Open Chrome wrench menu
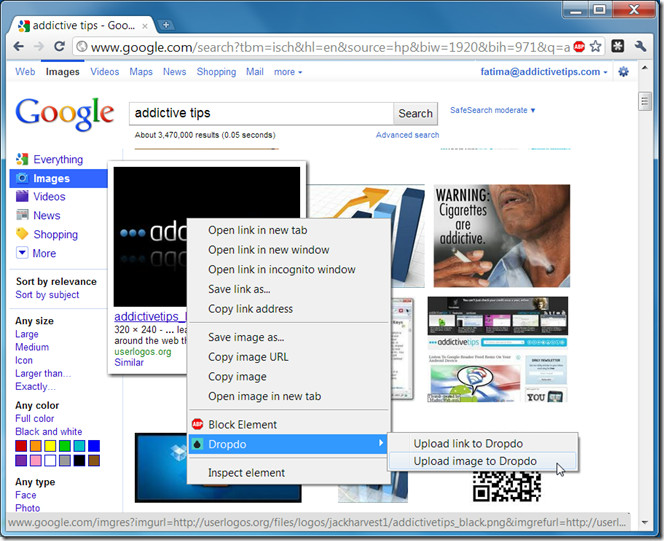The width and height of the screenshot is (664, 541). 640,46
